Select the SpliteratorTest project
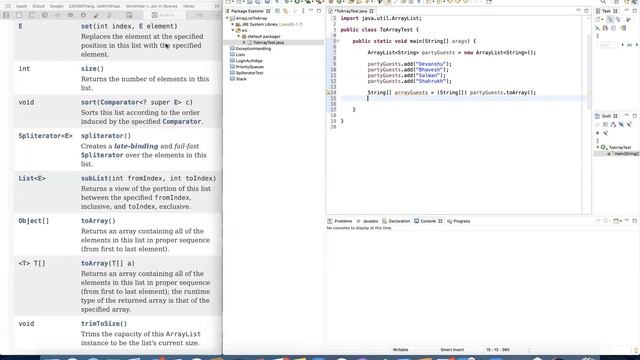This screenshot has height=360, width=640. (x=249, y=73)
